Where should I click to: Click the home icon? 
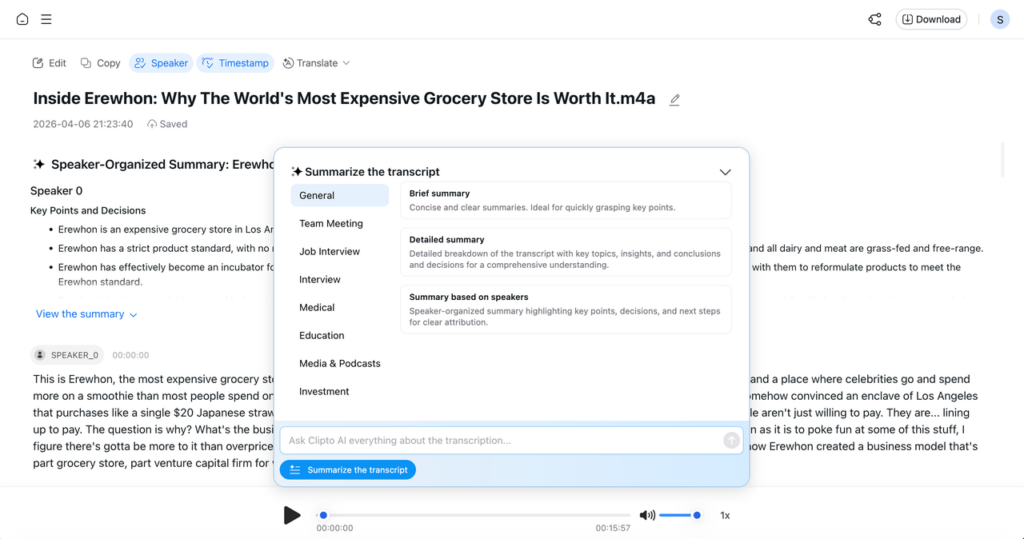(x=22, y=19)
